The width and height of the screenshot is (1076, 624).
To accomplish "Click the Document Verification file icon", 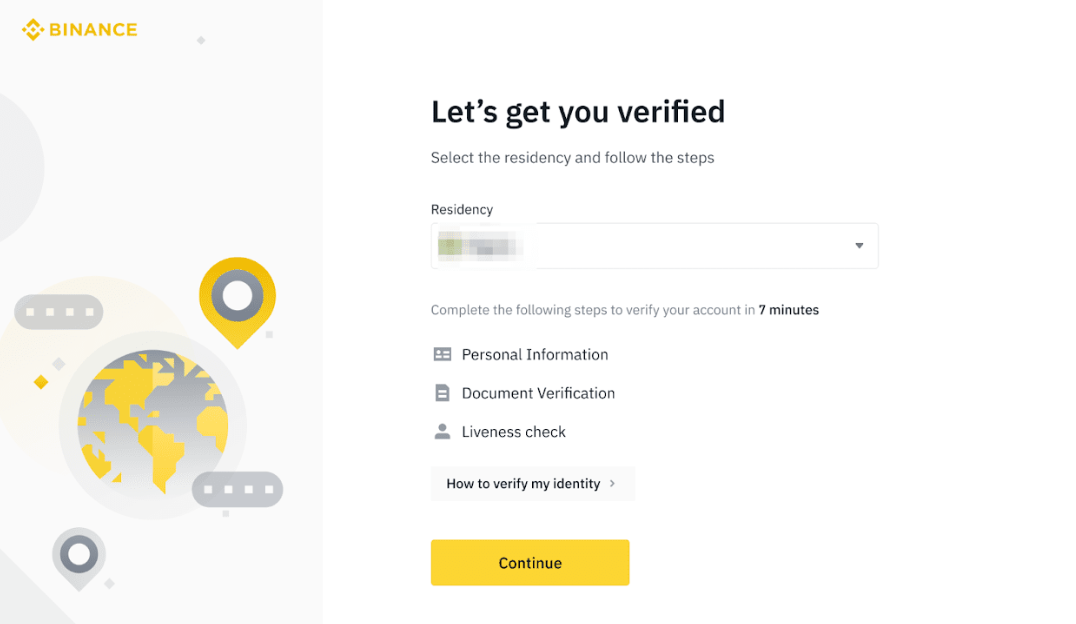I will [x=441, y=392].
